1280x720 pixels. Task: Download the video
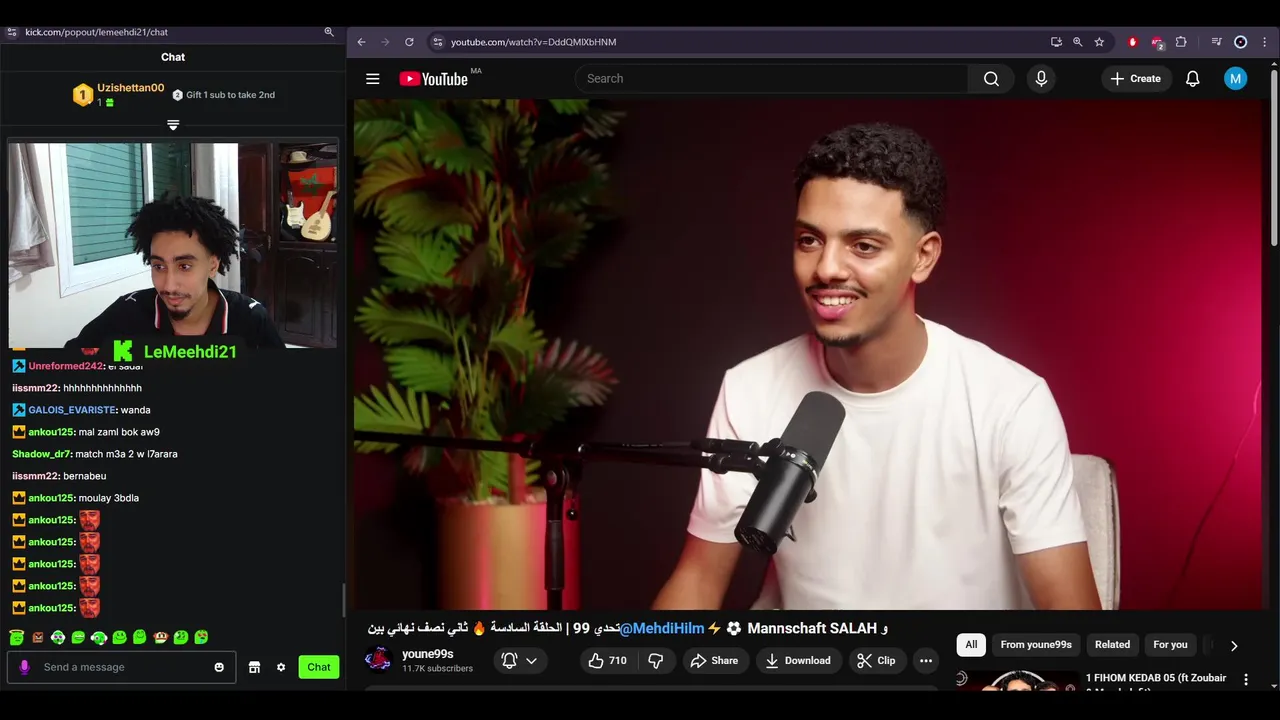click(x=798, y=660)
